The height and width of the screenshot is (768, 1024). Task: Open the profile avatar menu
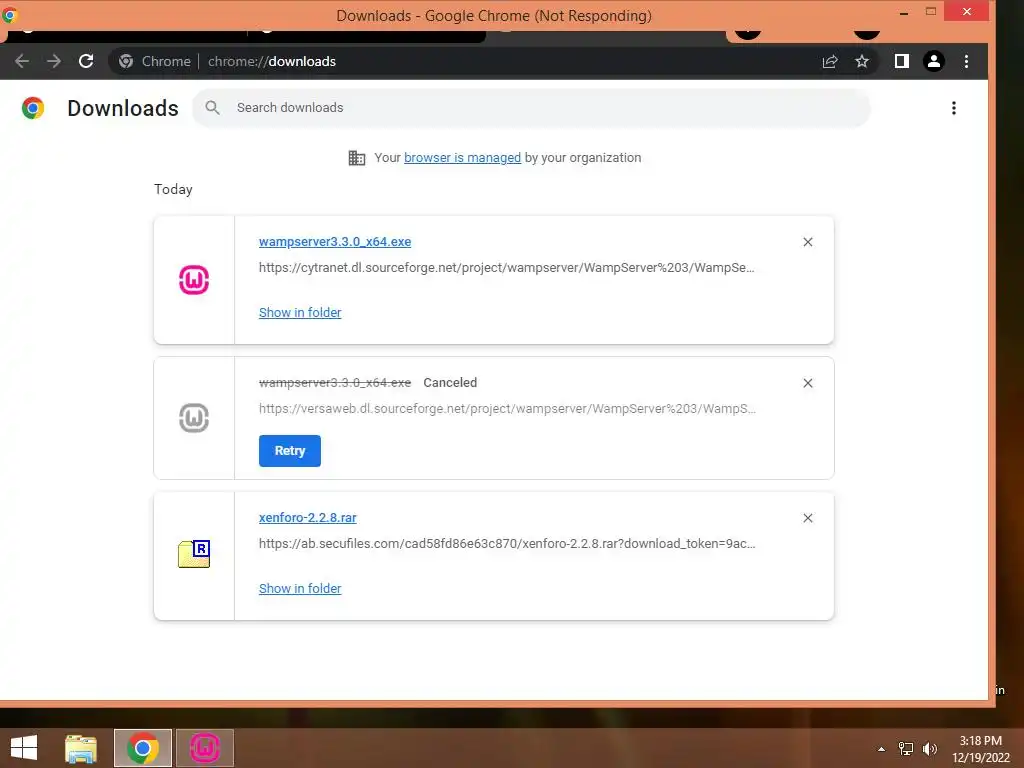click(934, 61)
